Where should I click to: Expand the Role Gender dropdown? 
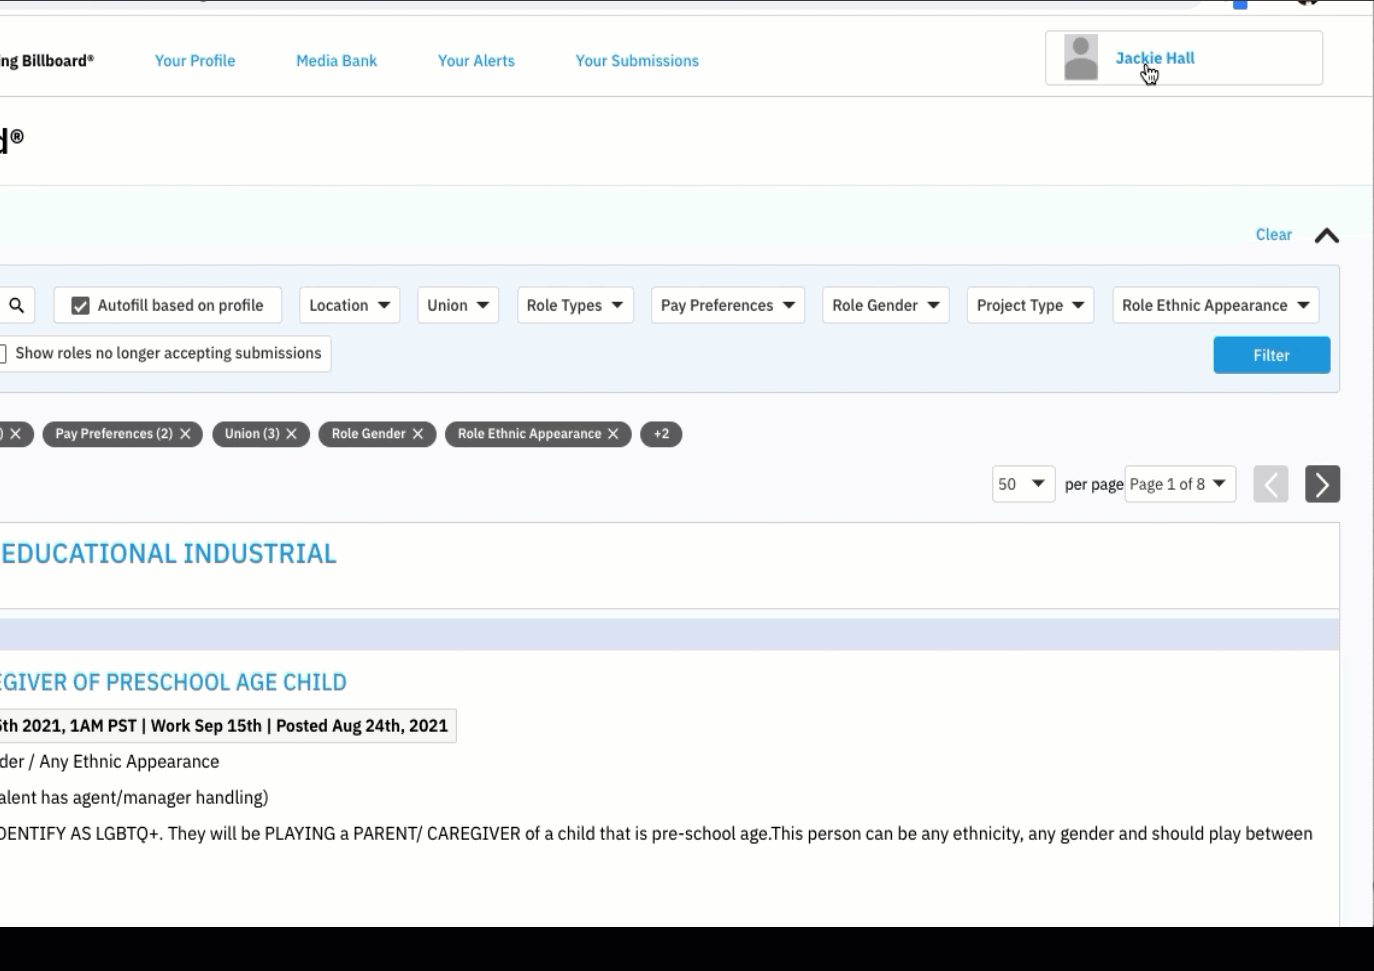click(885, 306)
